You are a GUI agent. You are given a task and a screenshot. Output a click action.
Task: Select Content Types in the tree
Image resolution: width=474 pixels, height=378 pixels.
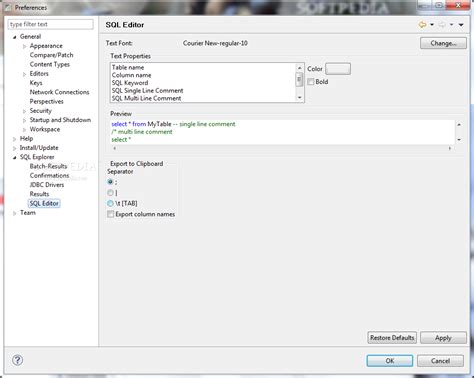[x=50, y=64]
